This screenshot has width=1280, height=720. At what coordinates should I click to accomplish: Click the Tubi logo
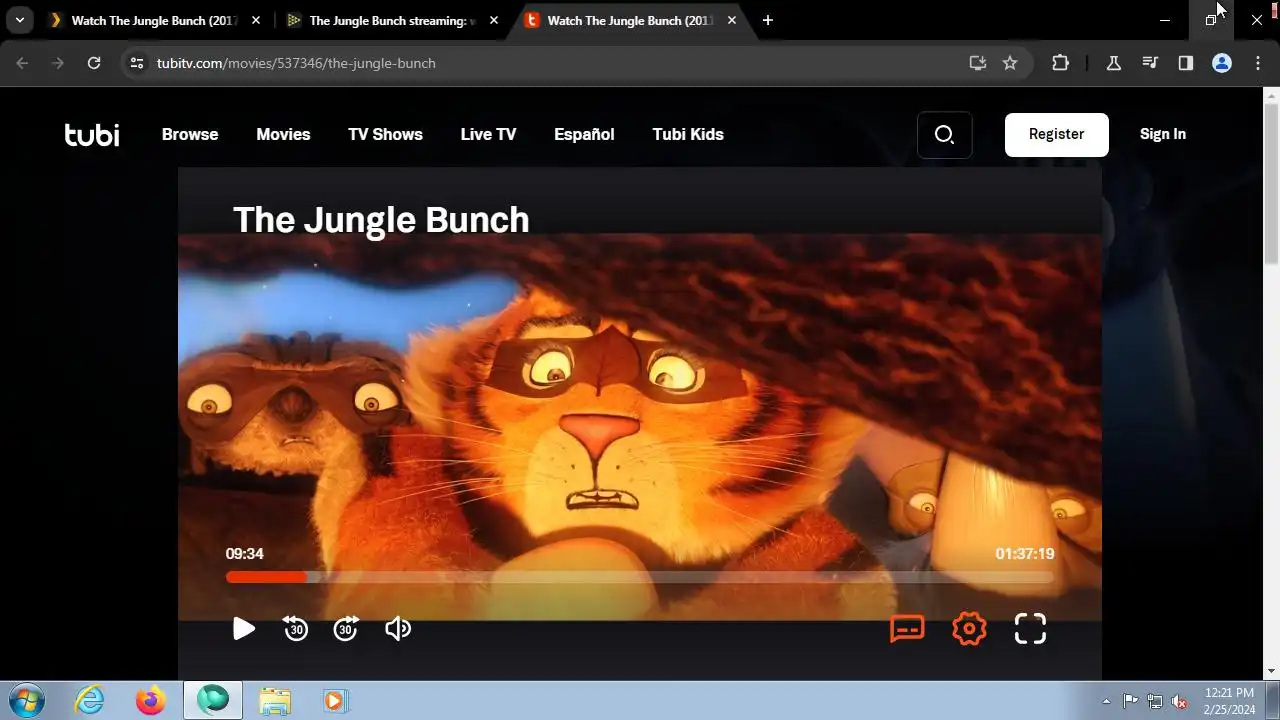[92, 134]
